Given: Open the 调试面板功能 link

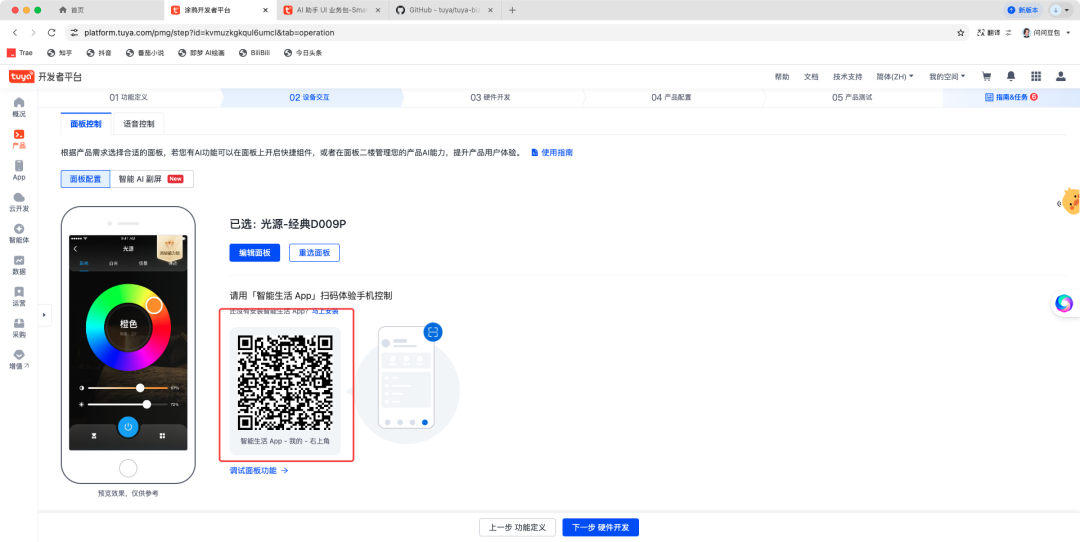Looking at the screenshot, I should click(259, 470).
